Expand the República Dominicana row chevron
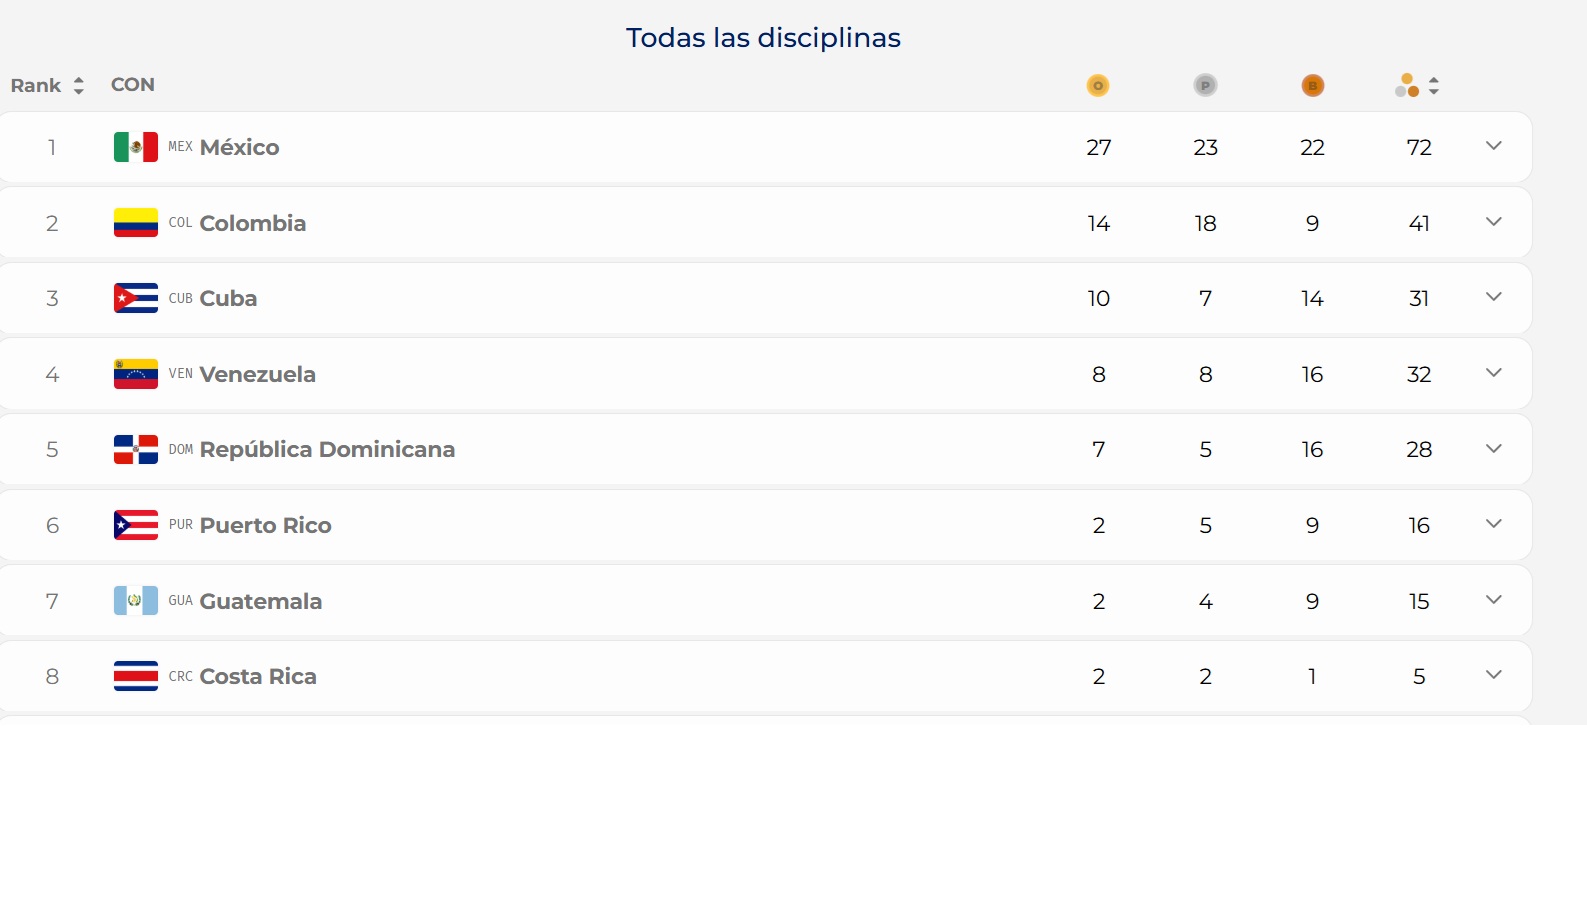Screen dimensions: 1587x903 [x=1494, y=449]
